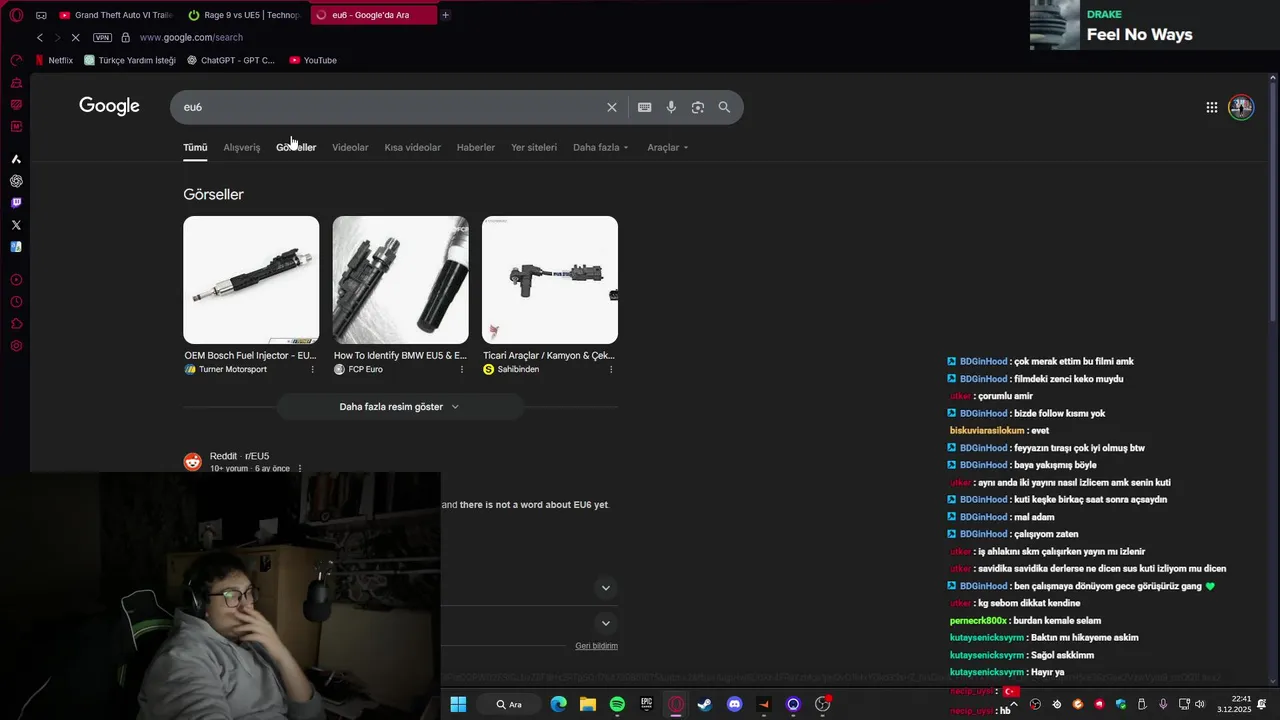Select the Videolar search filter
This screenshot has width=1280, height=720.
(x=350, y=147)
